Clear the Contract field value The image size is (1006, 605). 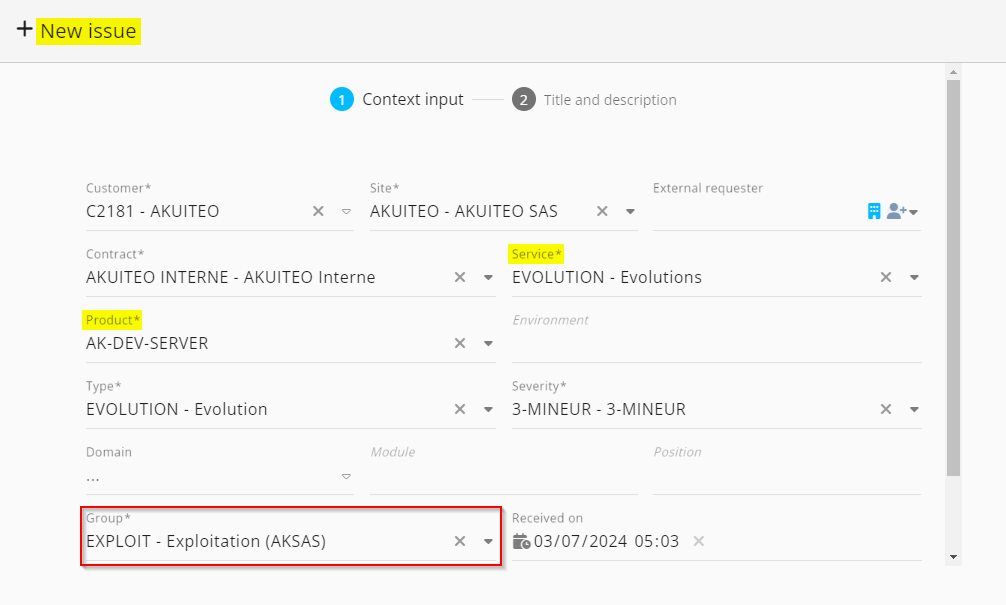(460, 277)
